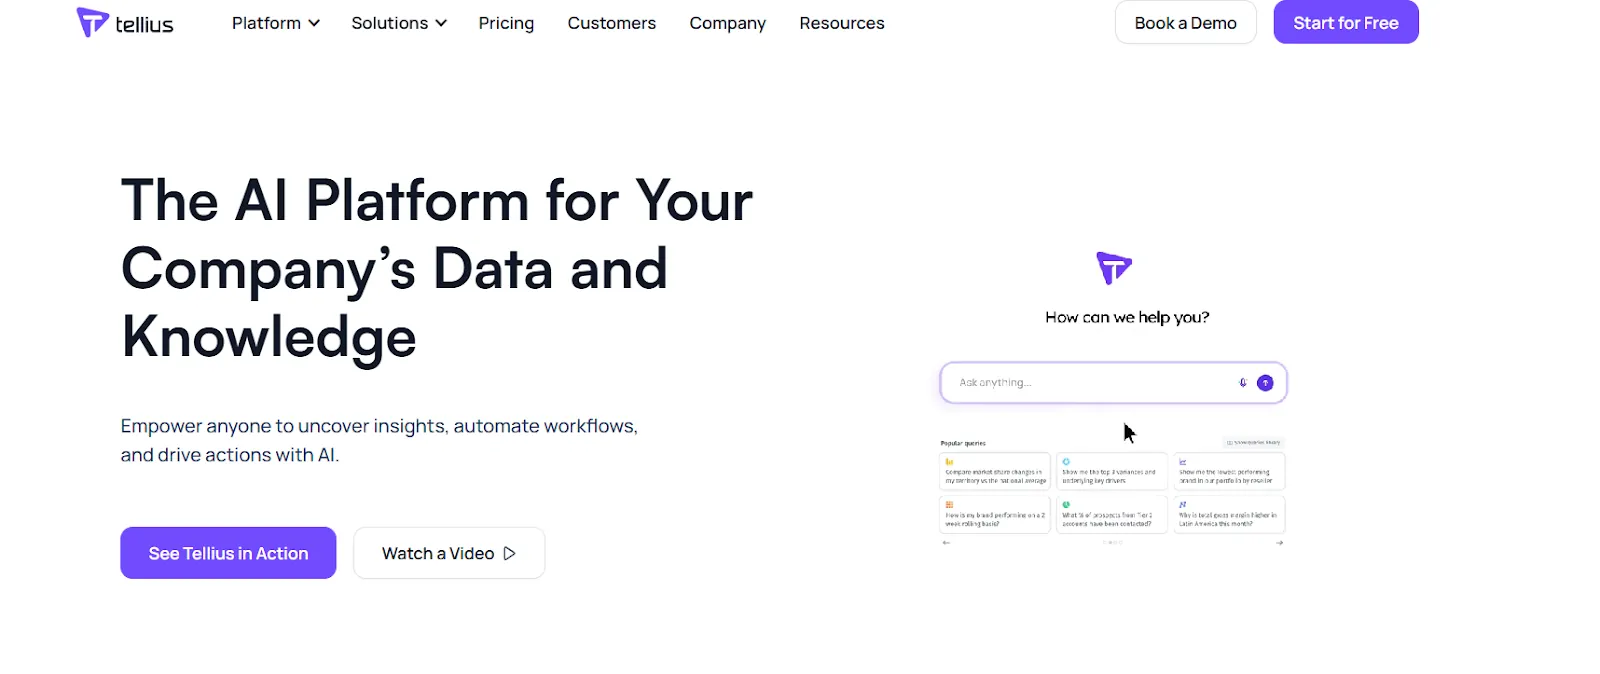Viewport: 1600px width, 674px height.
Task: Open the Pricing page
Action: (506, 23)
